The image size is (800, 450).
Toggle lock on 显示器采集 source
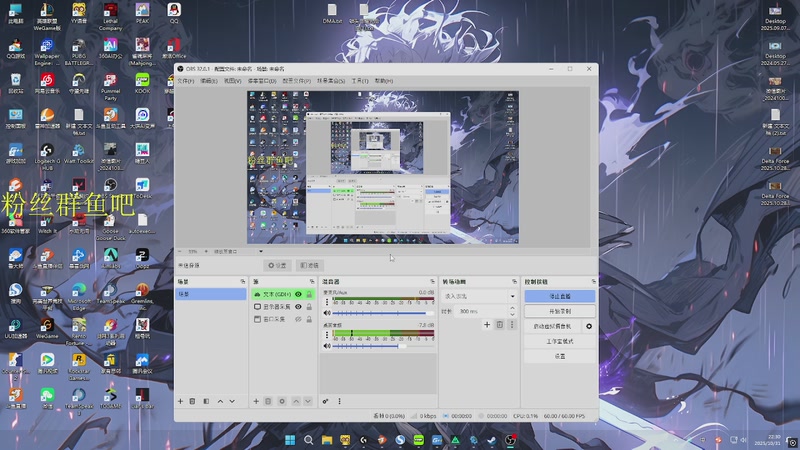pyautogui.click(x=309, y=307)
